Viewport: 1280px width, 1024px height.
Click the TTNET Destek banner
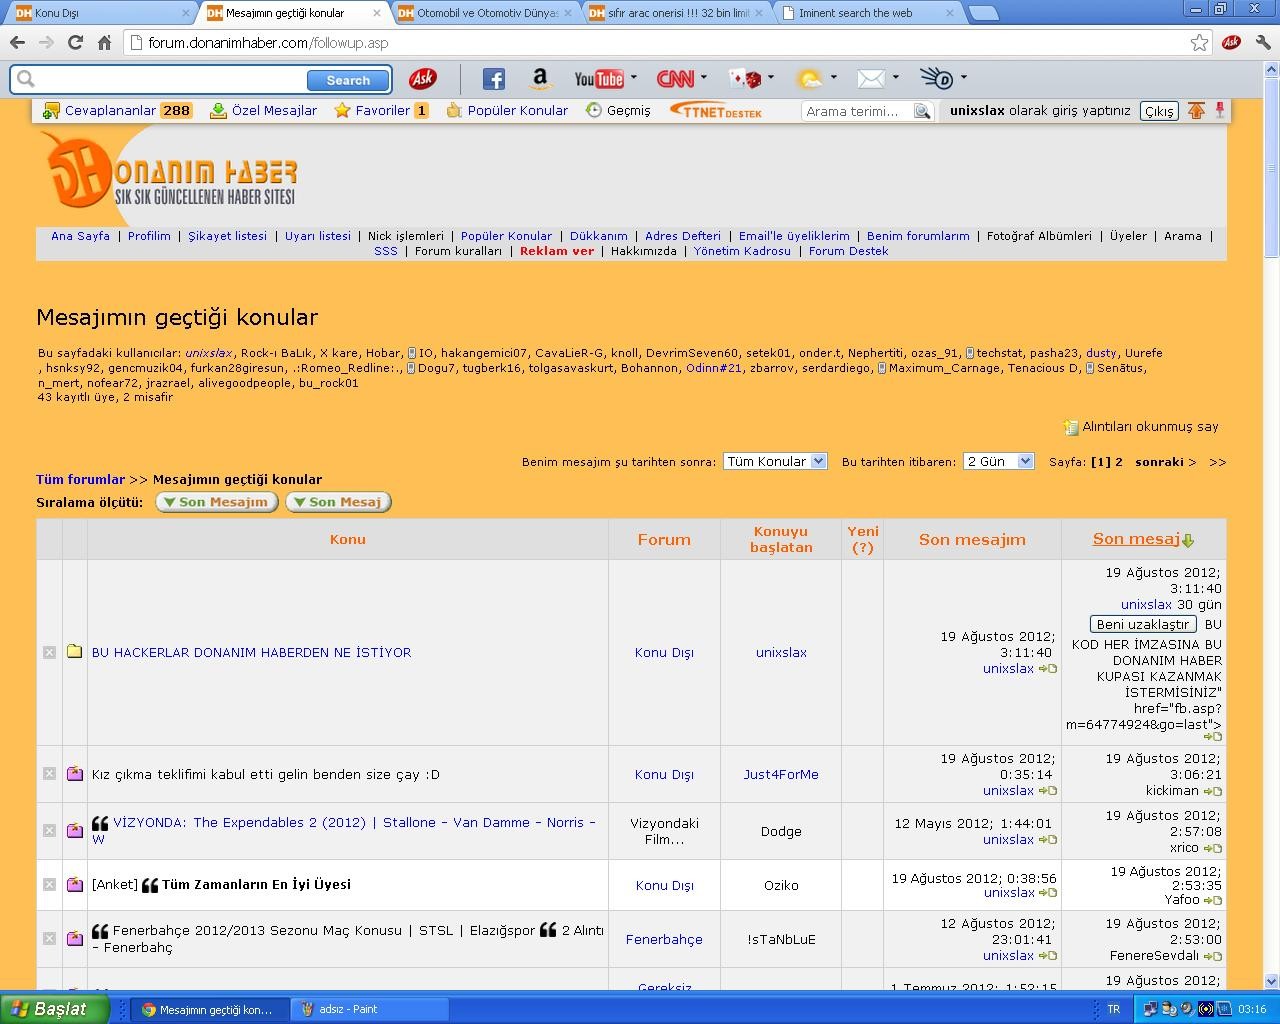click(x=716, y=111)
